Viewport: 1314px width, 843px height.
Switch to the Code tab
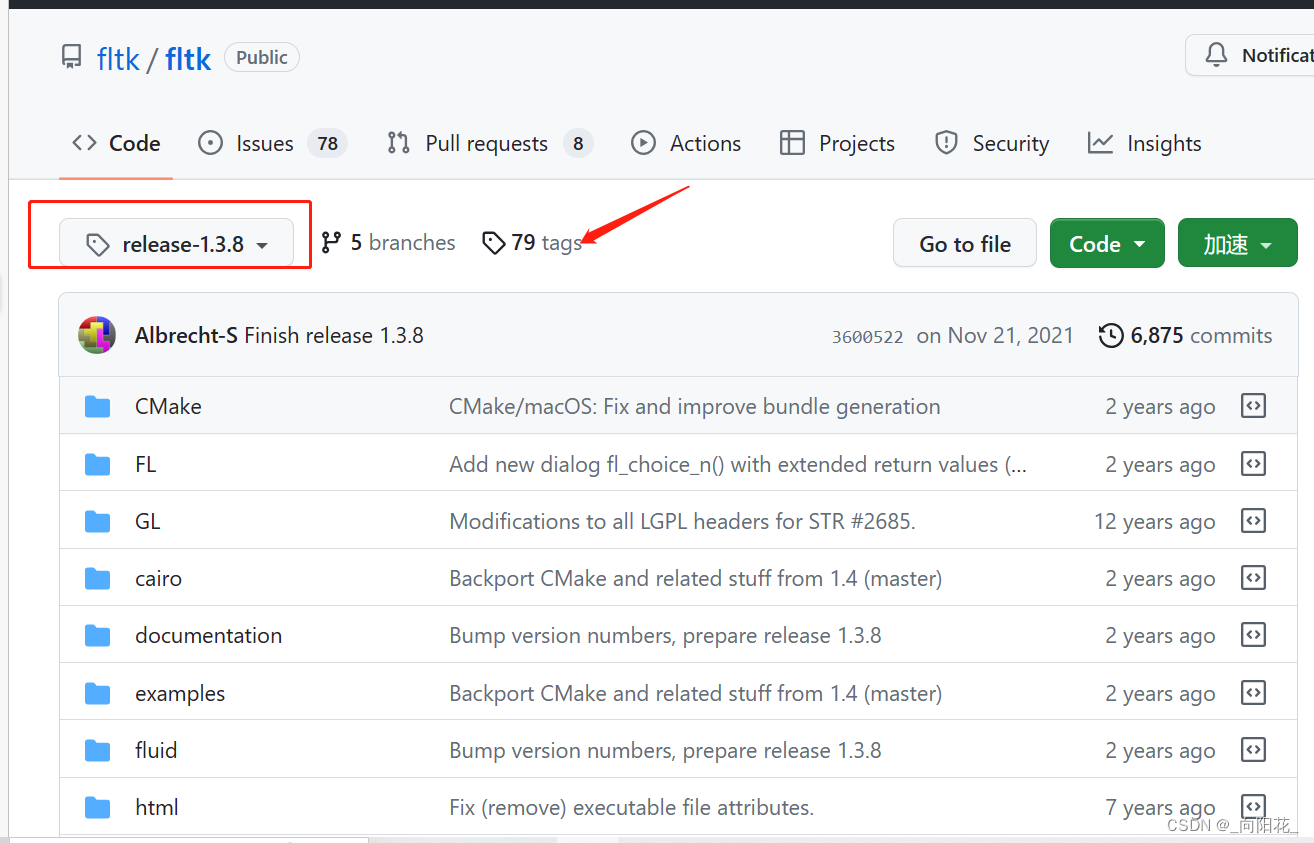click(116, 144)
